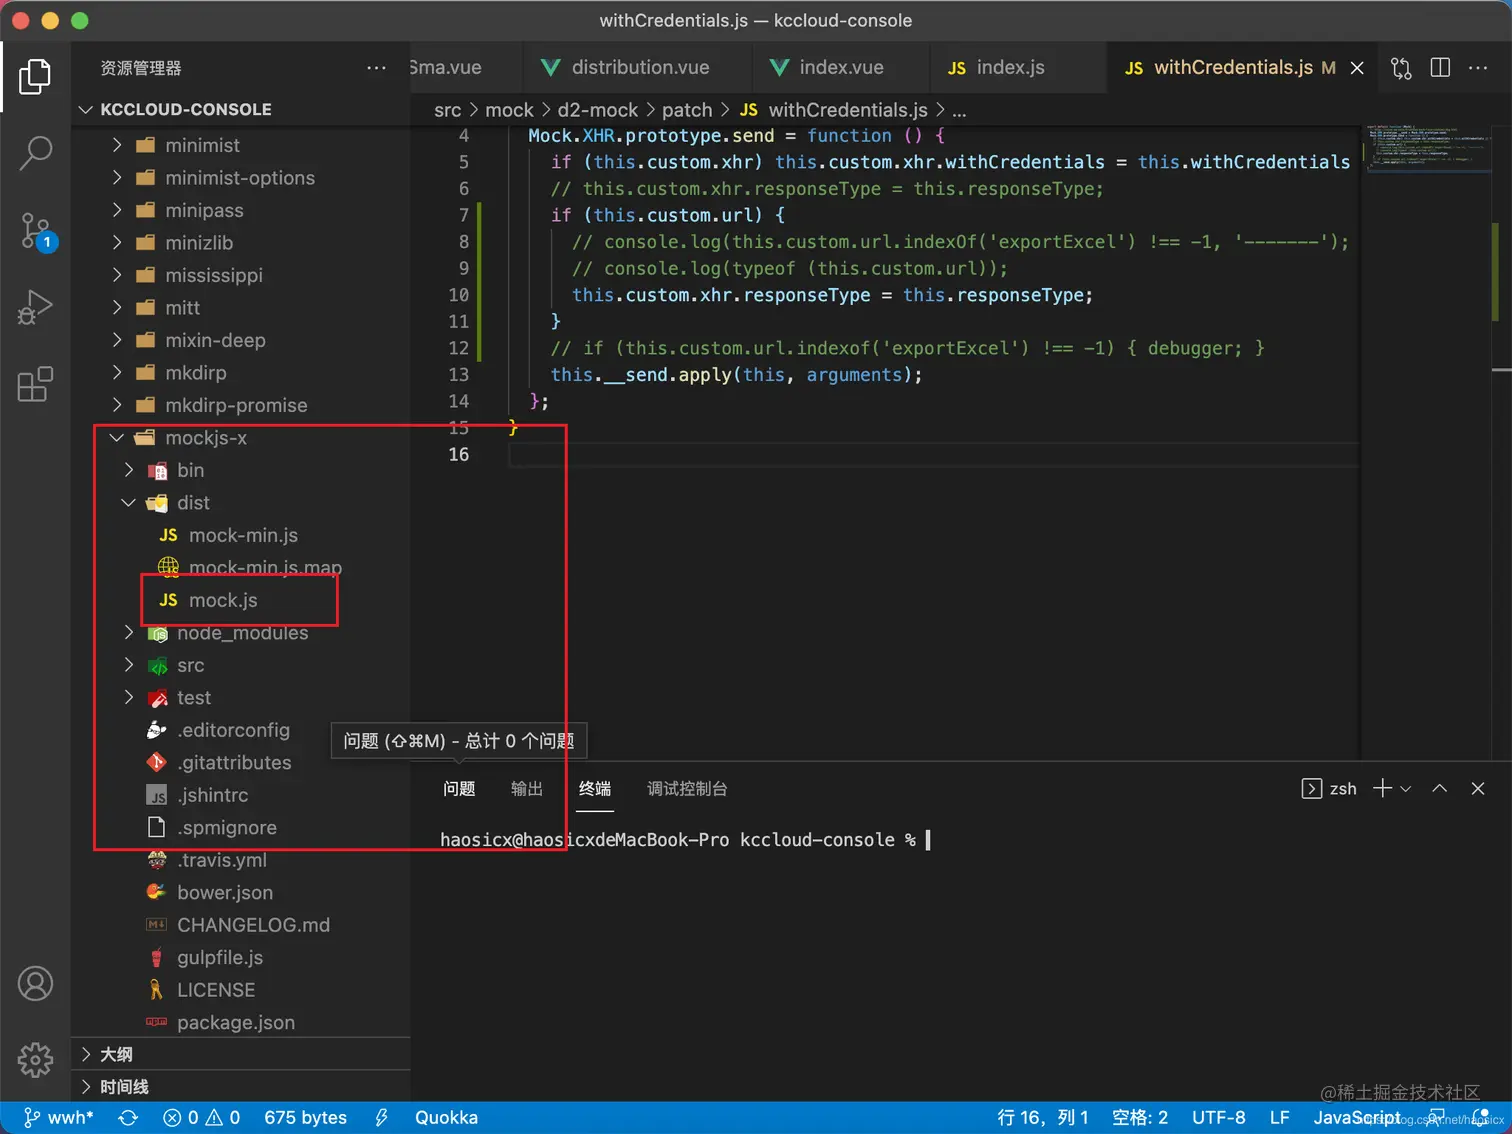Click the Quokka status bar item
The height and width of the screenshot is (1134, 1512).
[x=446, y=1118]
